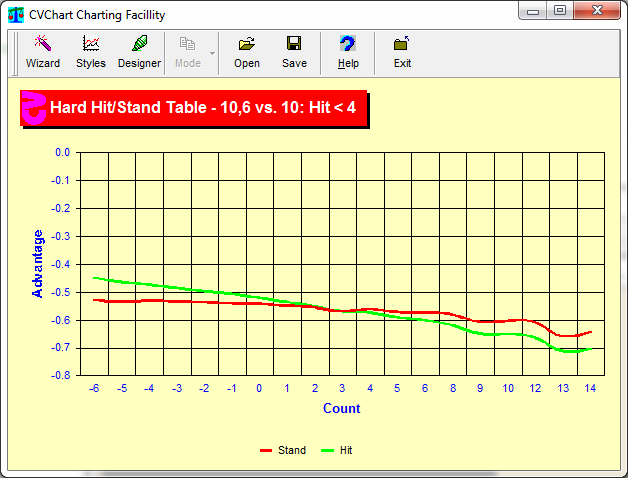Click the pink logo in title banner
This screenshot has height=478, width=628.
33,108
